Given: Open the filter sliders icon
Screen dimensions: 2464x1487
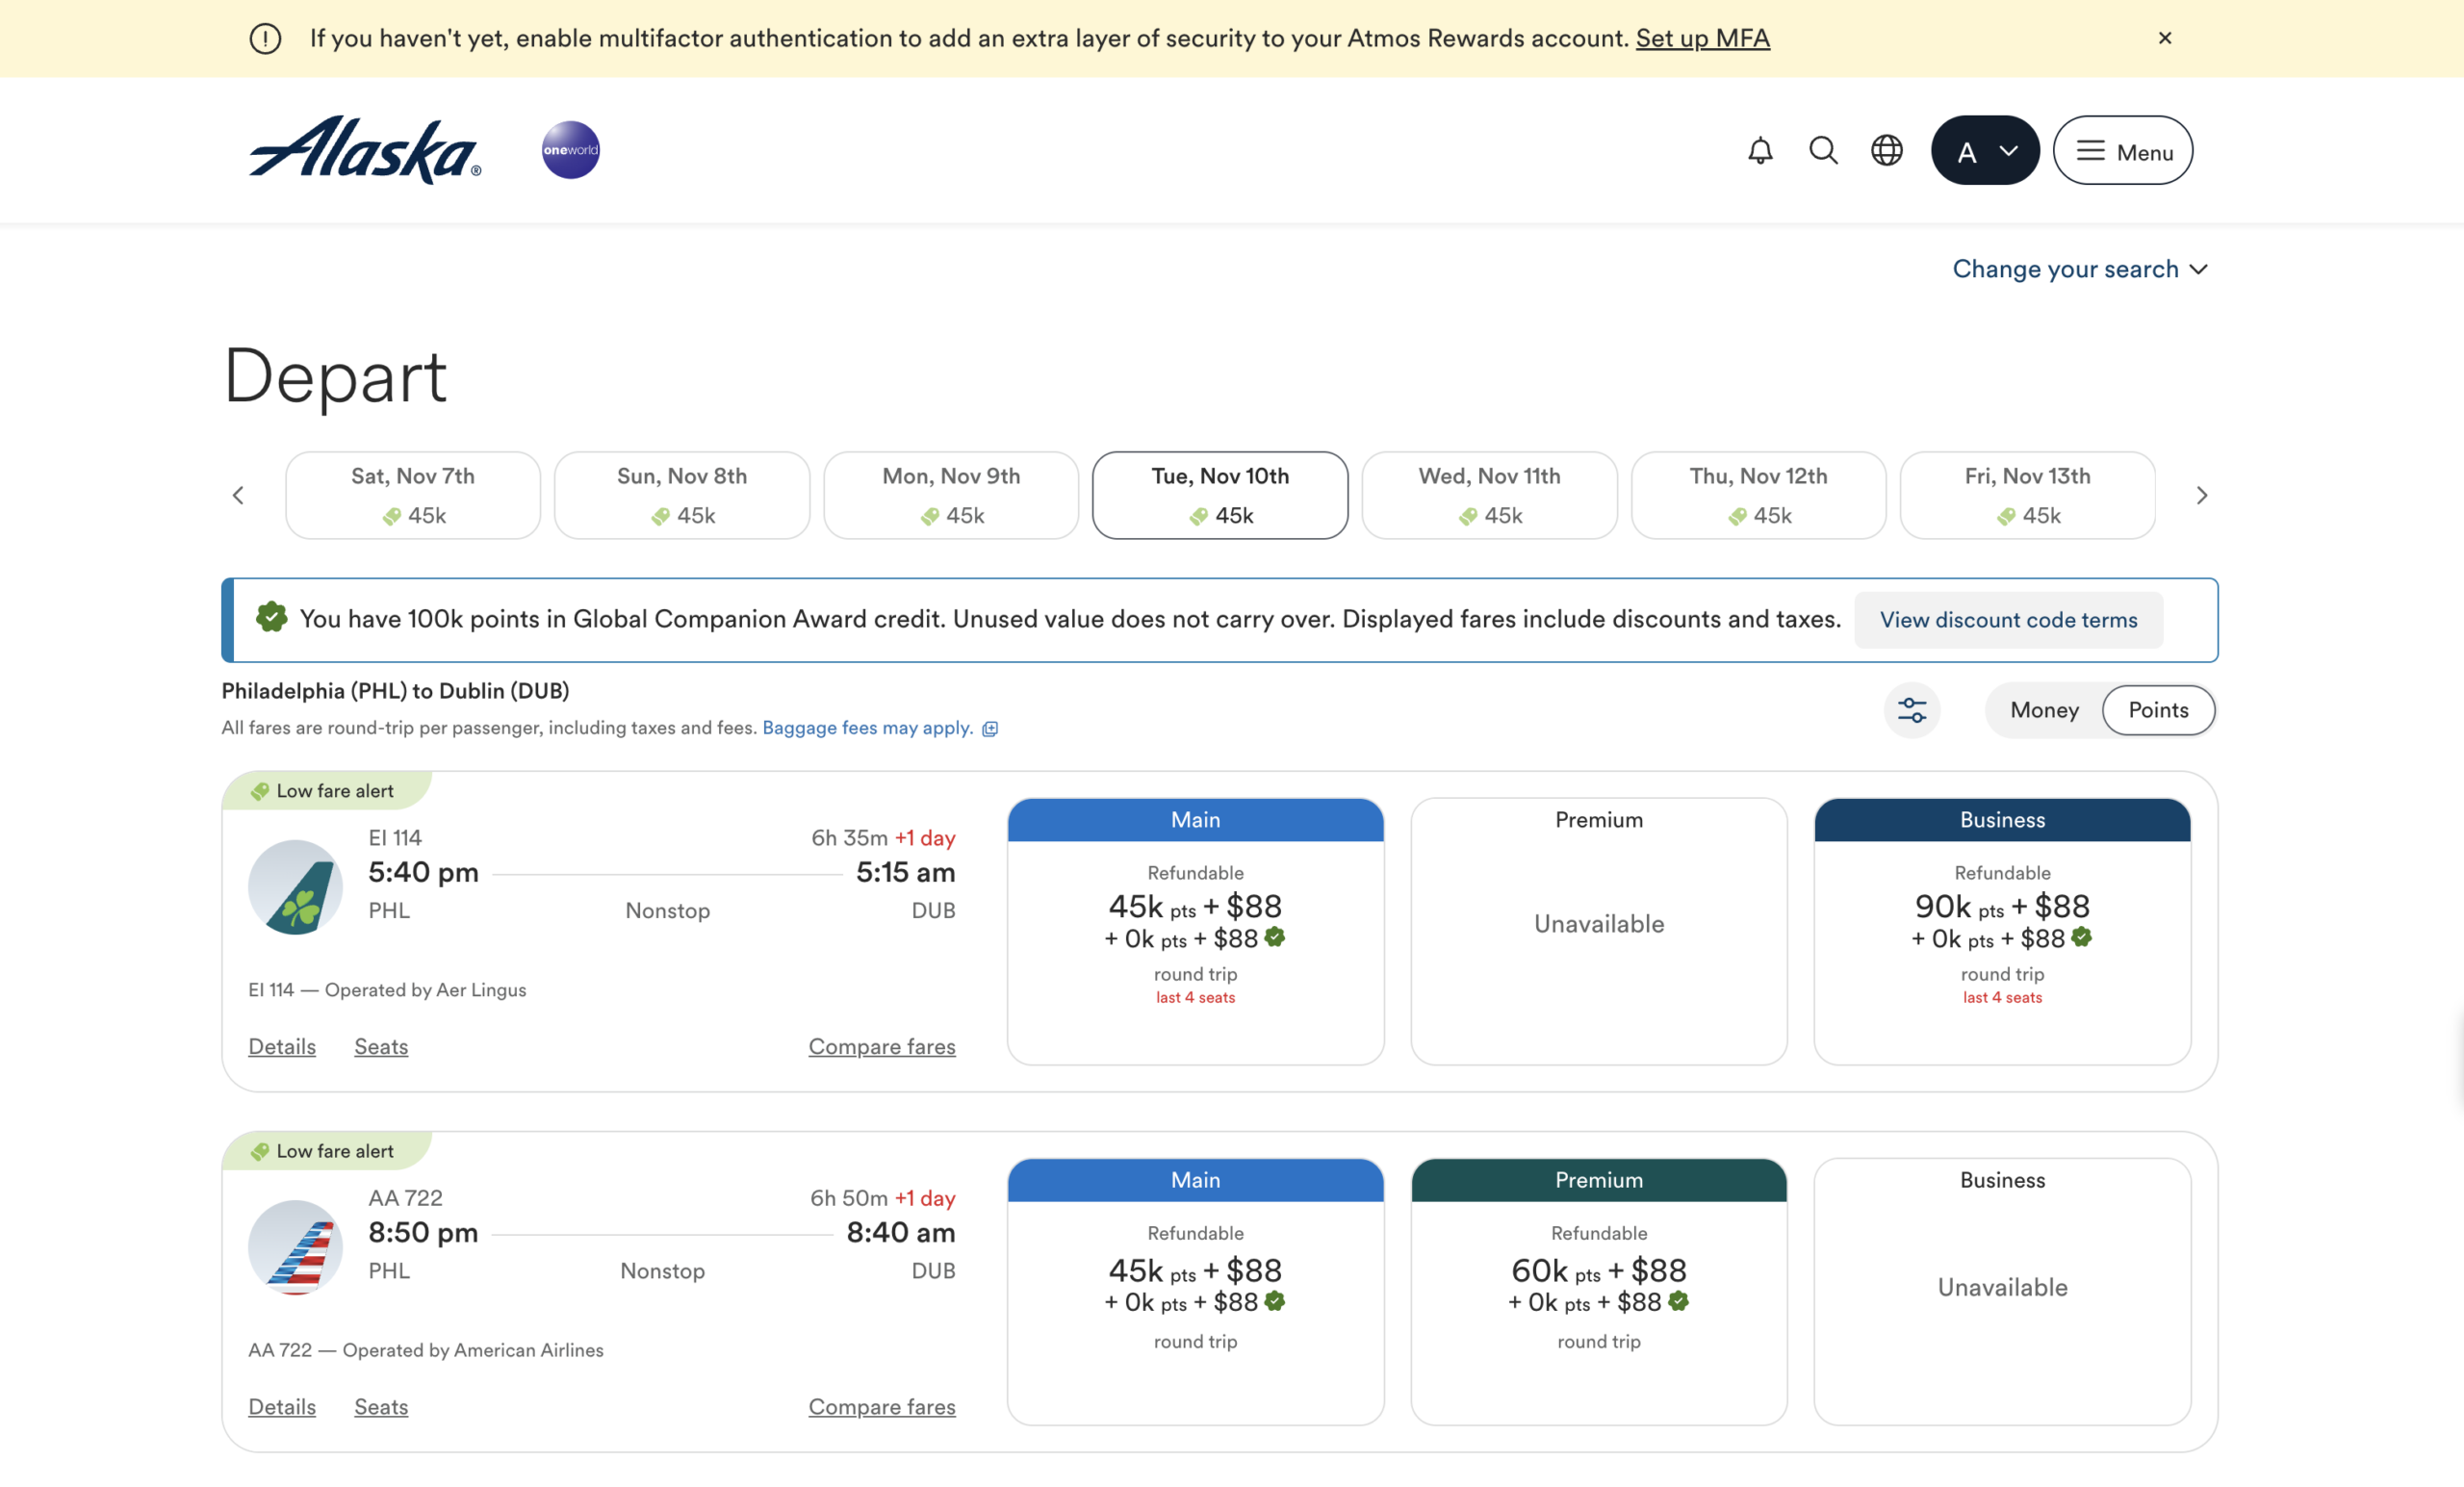Looking at the screenshot, I should point(1912,710).
